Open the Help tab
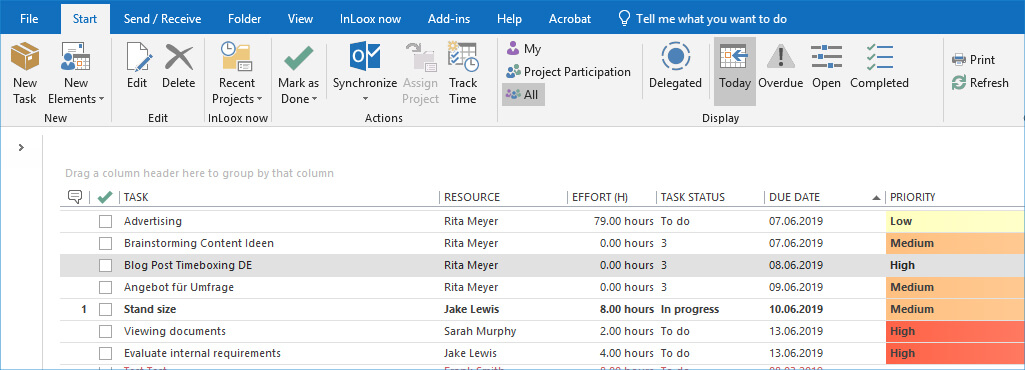The height and width of the screenshot is (370, 1025). coord(509,18)
